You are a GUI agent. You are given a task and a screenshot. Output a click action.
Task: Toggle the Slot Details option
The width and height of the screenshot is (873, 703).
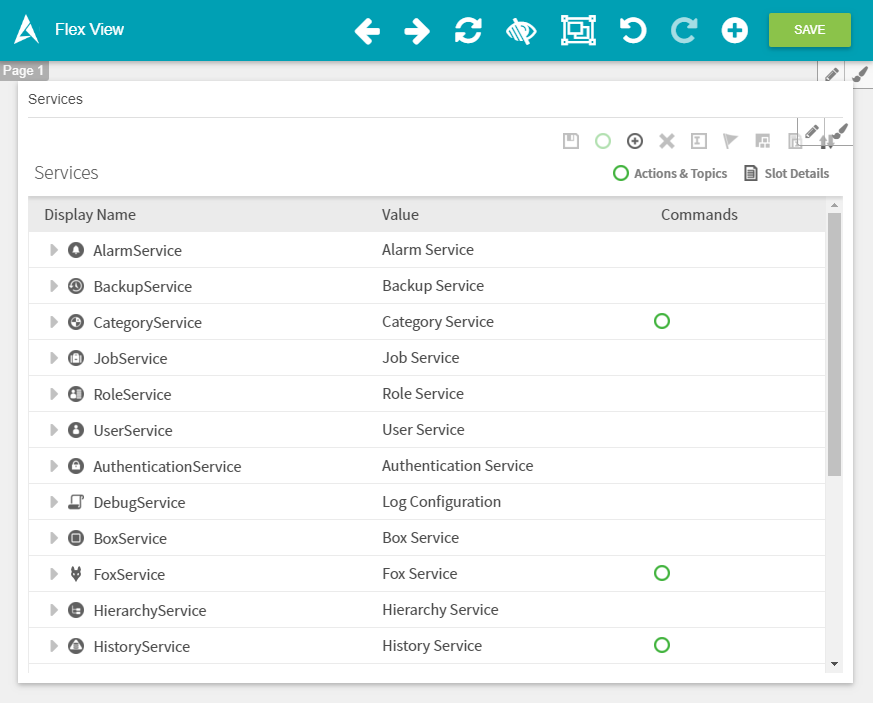(787, 173)
